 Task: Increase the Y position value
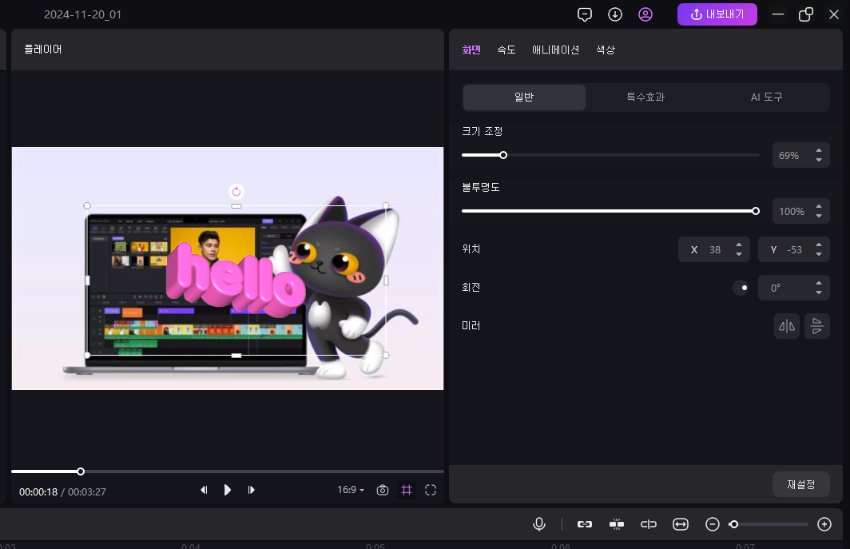(x=819, y=245)
